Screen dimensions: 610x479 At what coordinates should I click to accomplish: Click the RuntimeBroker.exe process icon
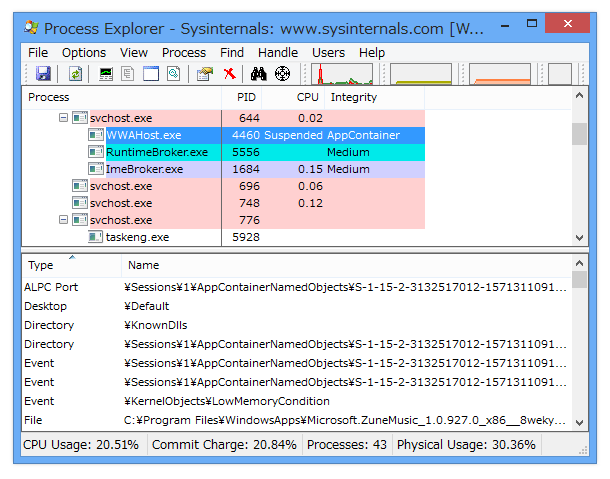click(x=96, y=152)
